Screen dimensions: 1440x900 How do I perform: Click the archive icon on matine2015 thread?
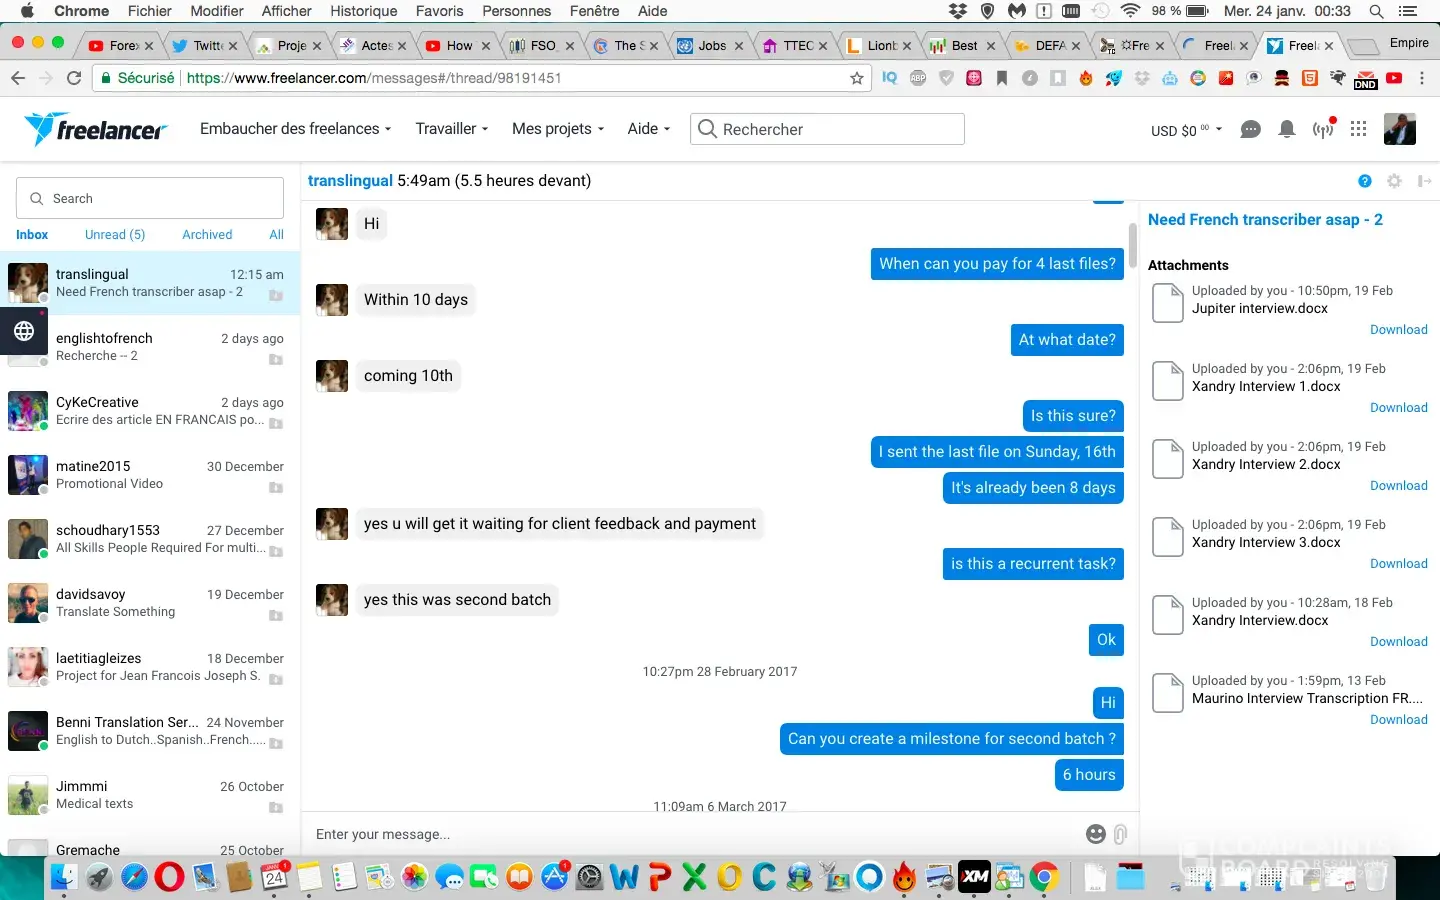276,487
